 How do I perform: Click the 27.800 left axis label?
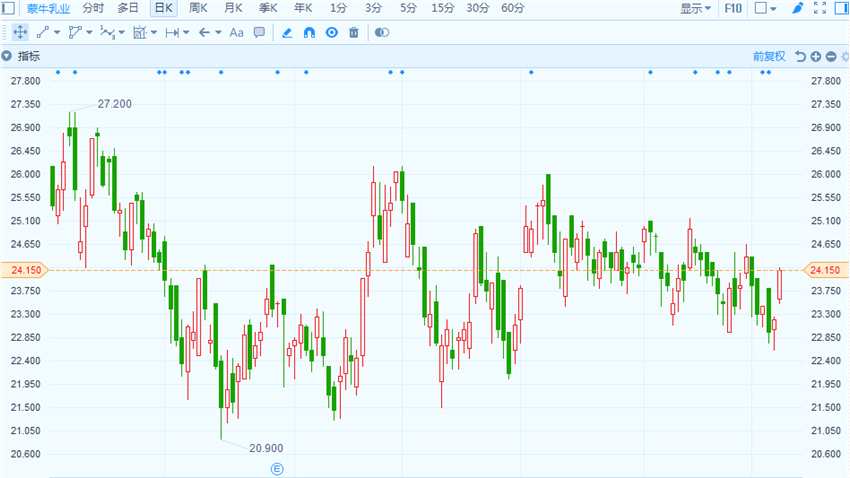point(25,81)
